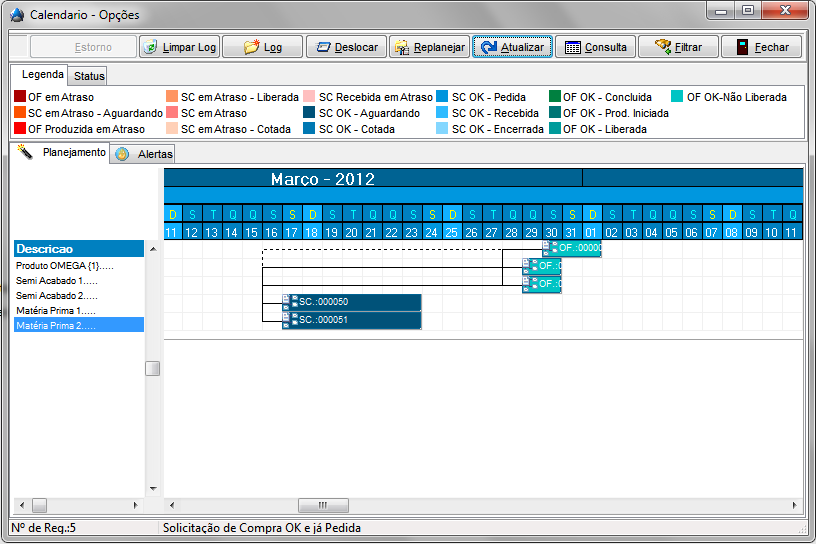Viewport: 816px width, 544px height.
Task: Switch to the Status tab
Action: coord(89,76)
